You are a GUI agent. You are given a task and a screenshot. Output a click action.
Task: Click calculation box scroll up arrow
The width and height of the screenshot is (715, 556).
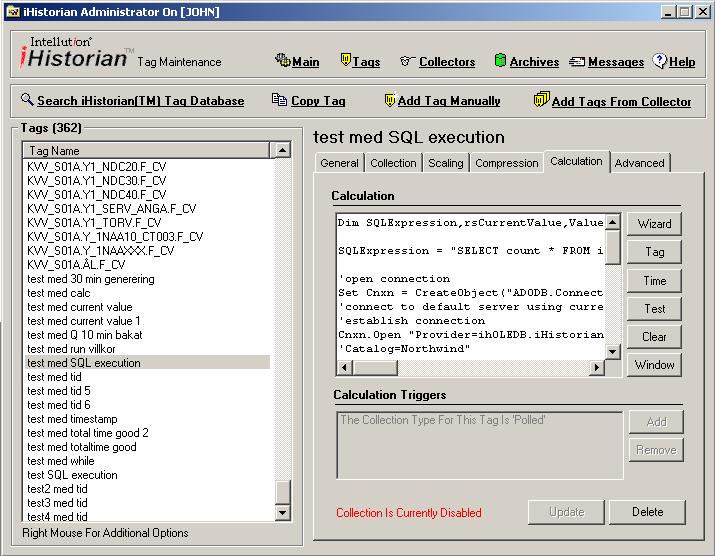(x=612, y=222)
